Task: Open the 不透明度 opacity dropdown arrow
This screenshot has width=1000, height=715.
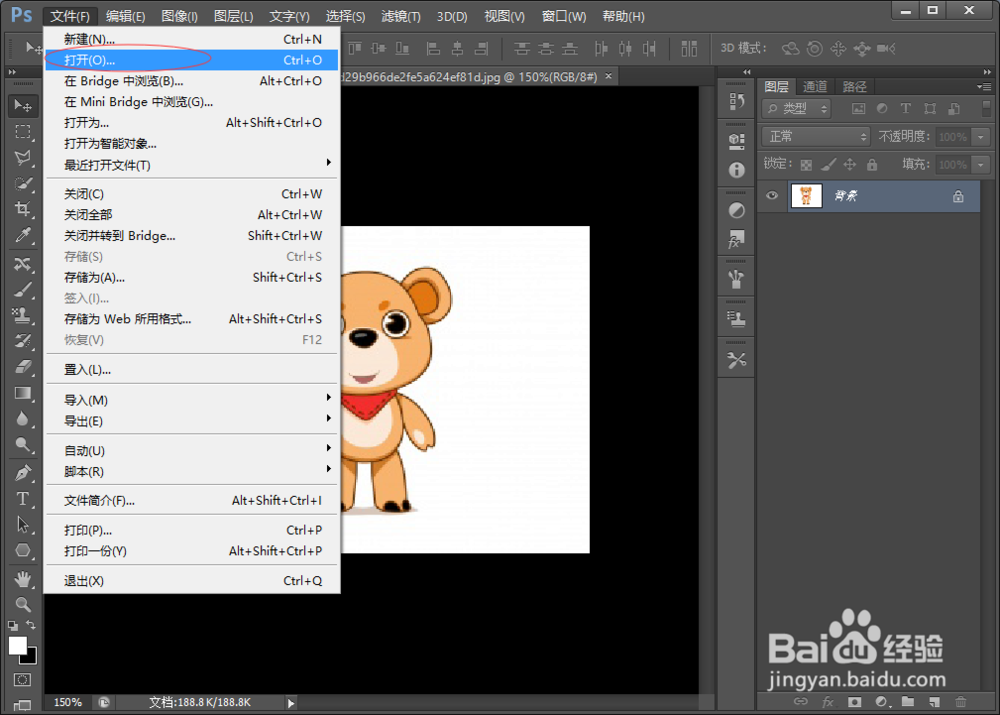Action: (x=981, y=136)
